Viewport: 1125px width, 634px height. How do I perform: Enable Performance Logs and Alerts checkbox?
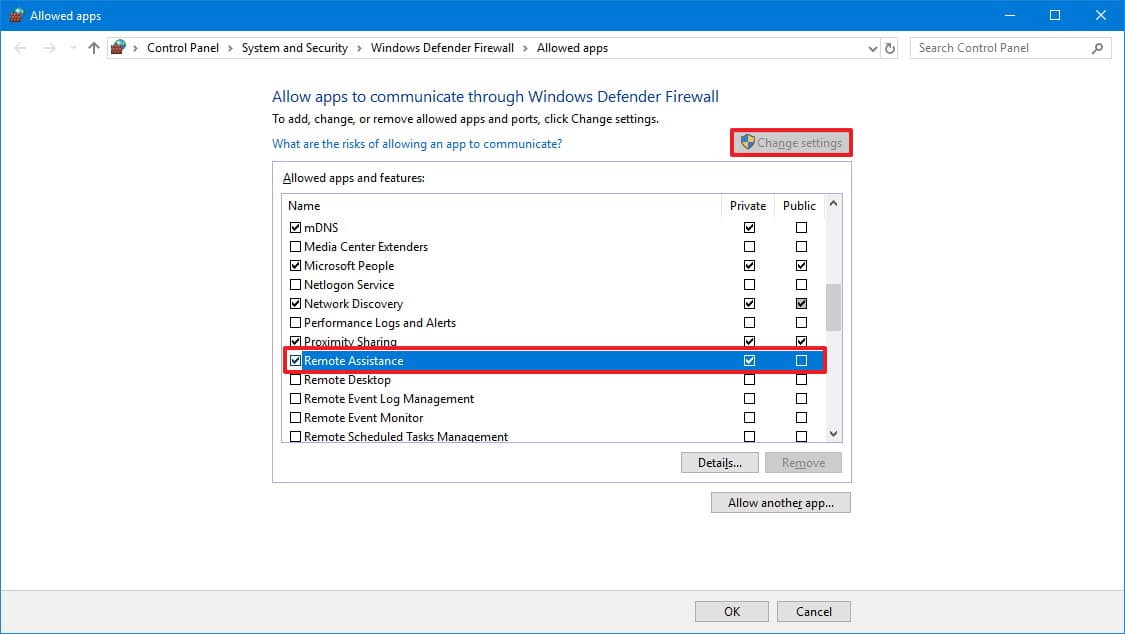295,323
